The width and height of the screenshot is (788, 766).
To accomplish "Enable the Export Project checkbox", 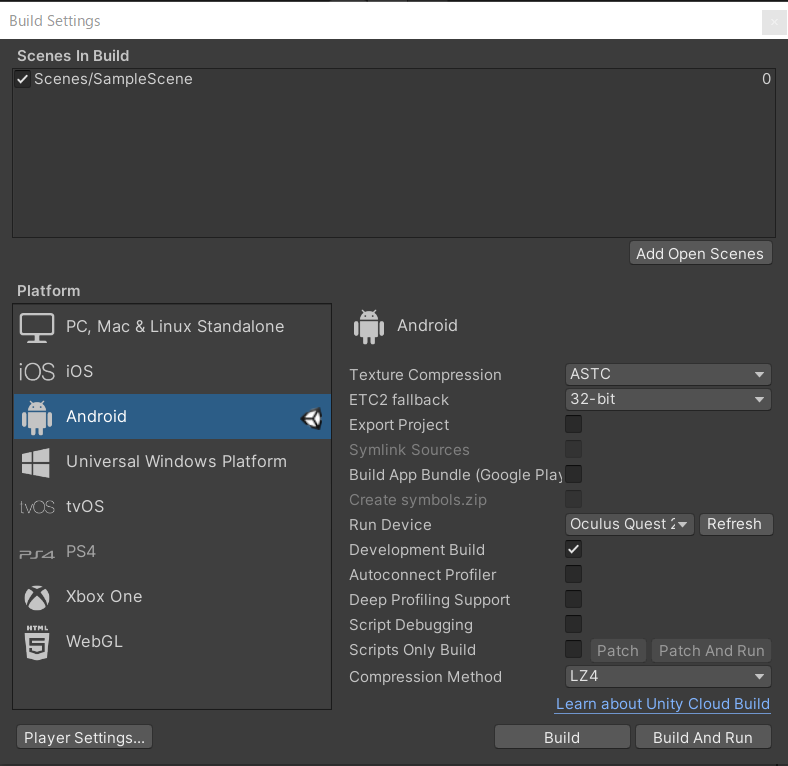I will tap(573, 424).
